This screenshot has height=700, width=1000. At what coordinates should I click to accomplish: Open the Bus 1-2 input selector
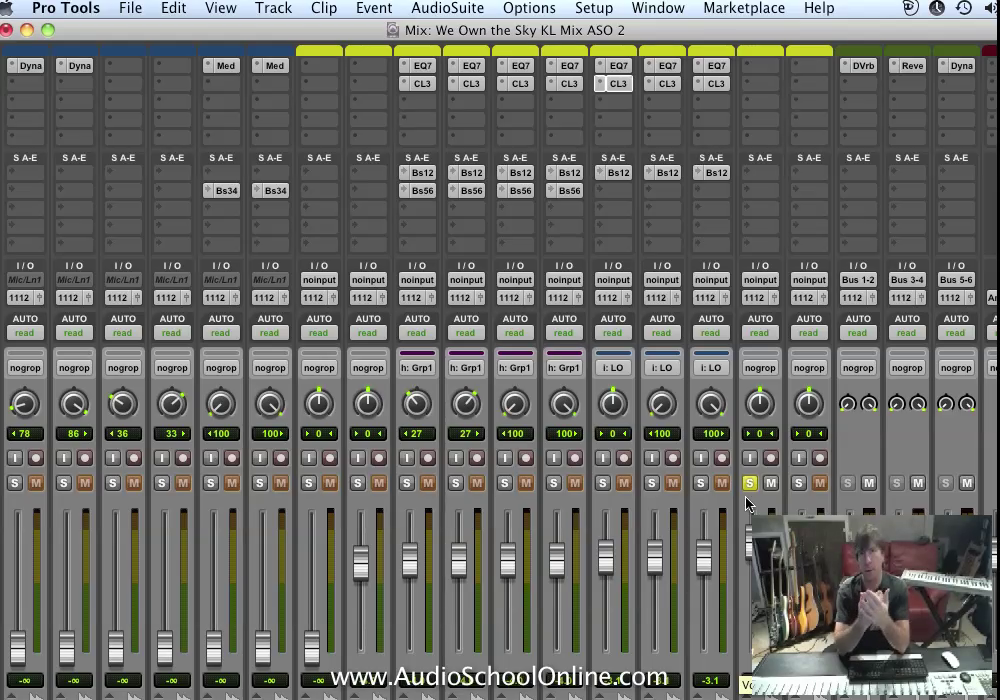click(858, 280)
